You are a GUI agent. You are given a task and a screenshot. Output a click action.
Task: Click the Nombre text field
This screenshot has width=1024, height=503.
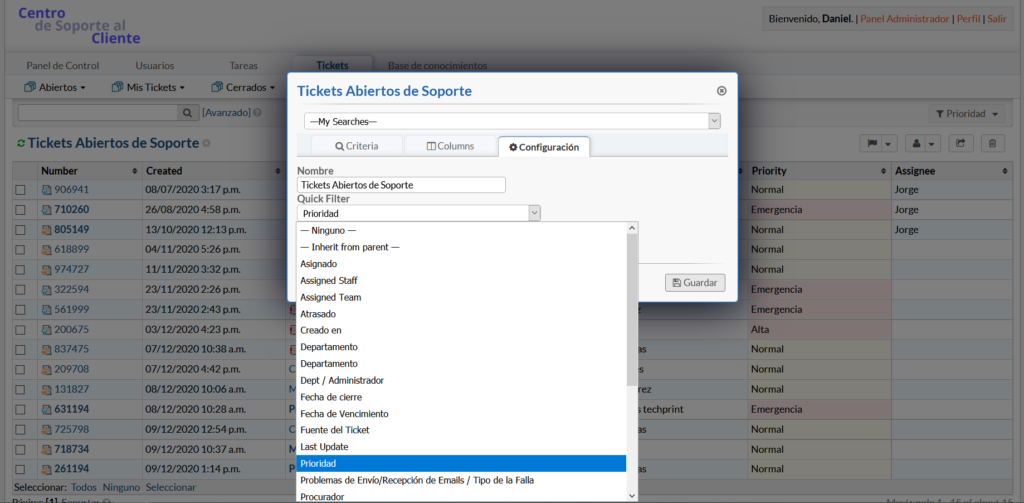pyautogui.click(x=401, y=185)
